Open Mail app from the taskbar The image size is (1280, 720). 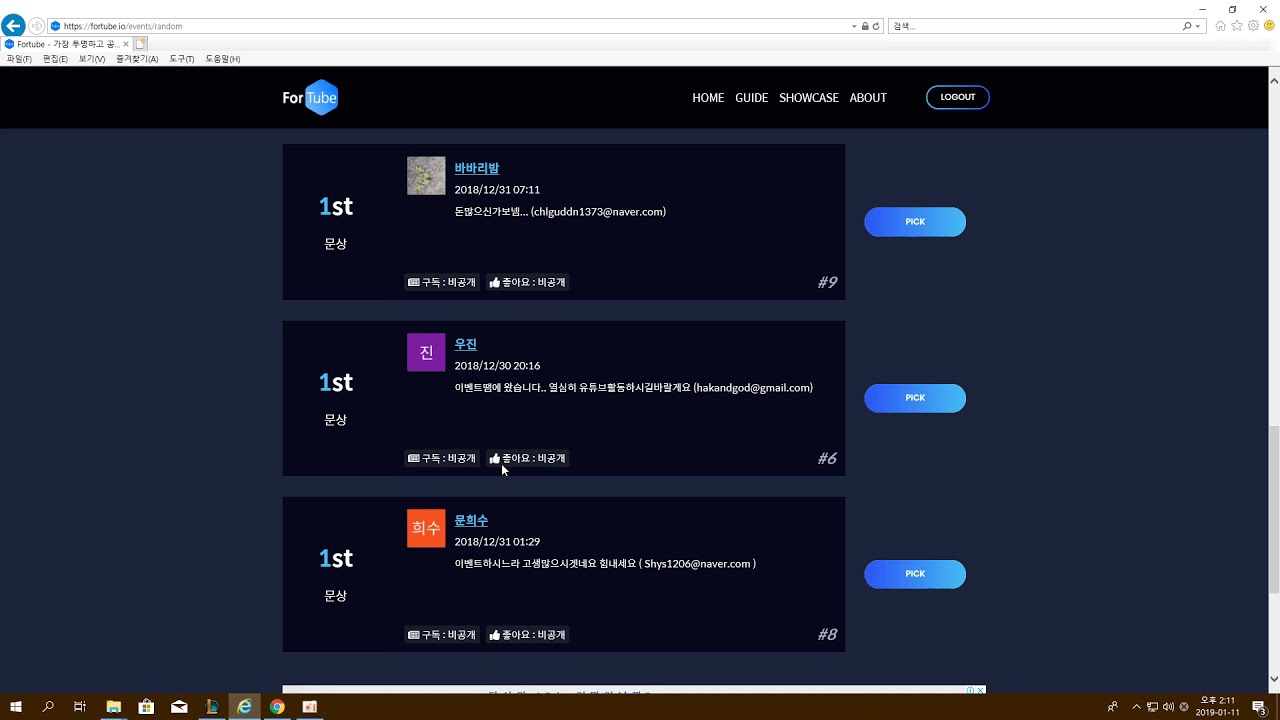(x=179, y=707)
